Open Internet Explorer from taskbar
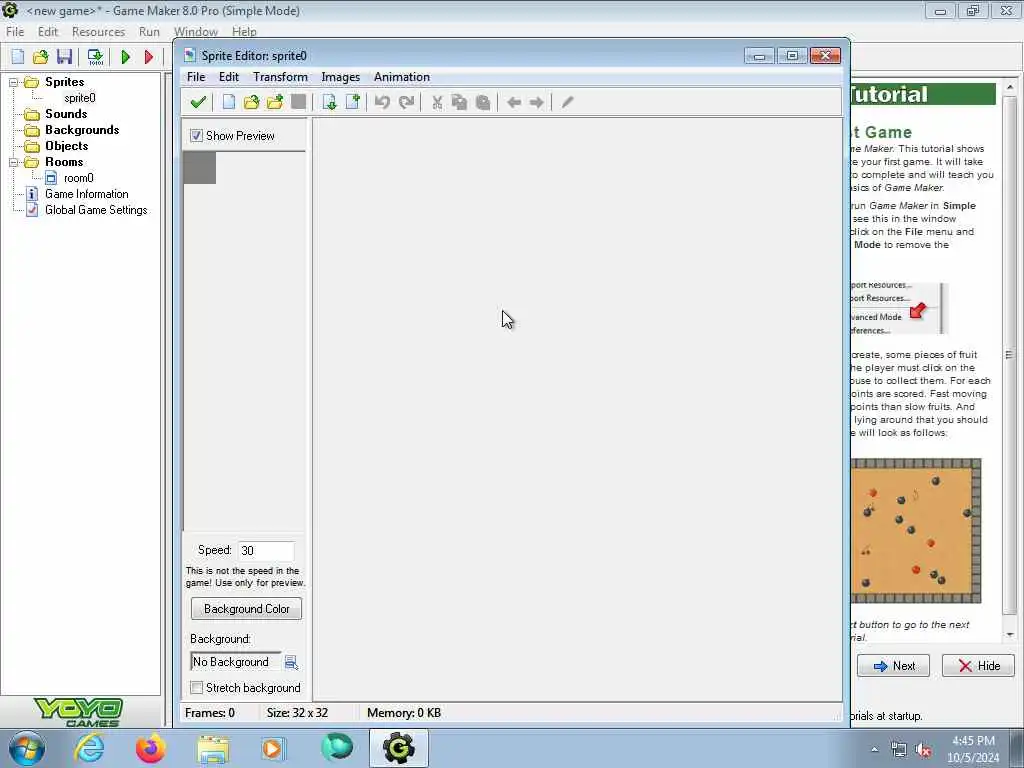The height and width of the screenshot is (768, 1024). [89, 748]
